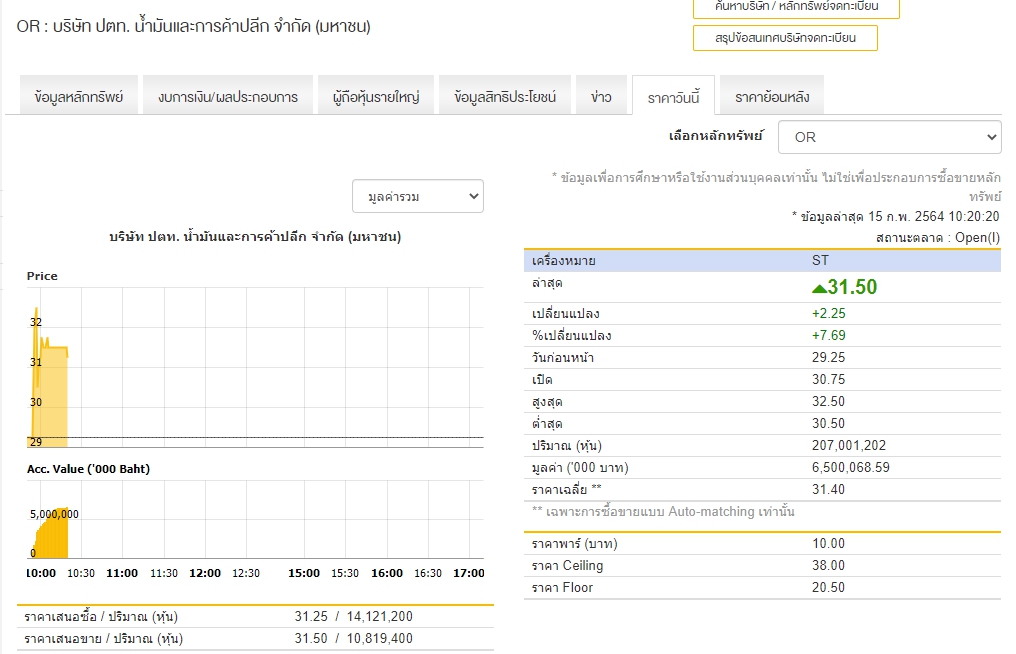Click the ราคา Floor label

click(562, 587)
